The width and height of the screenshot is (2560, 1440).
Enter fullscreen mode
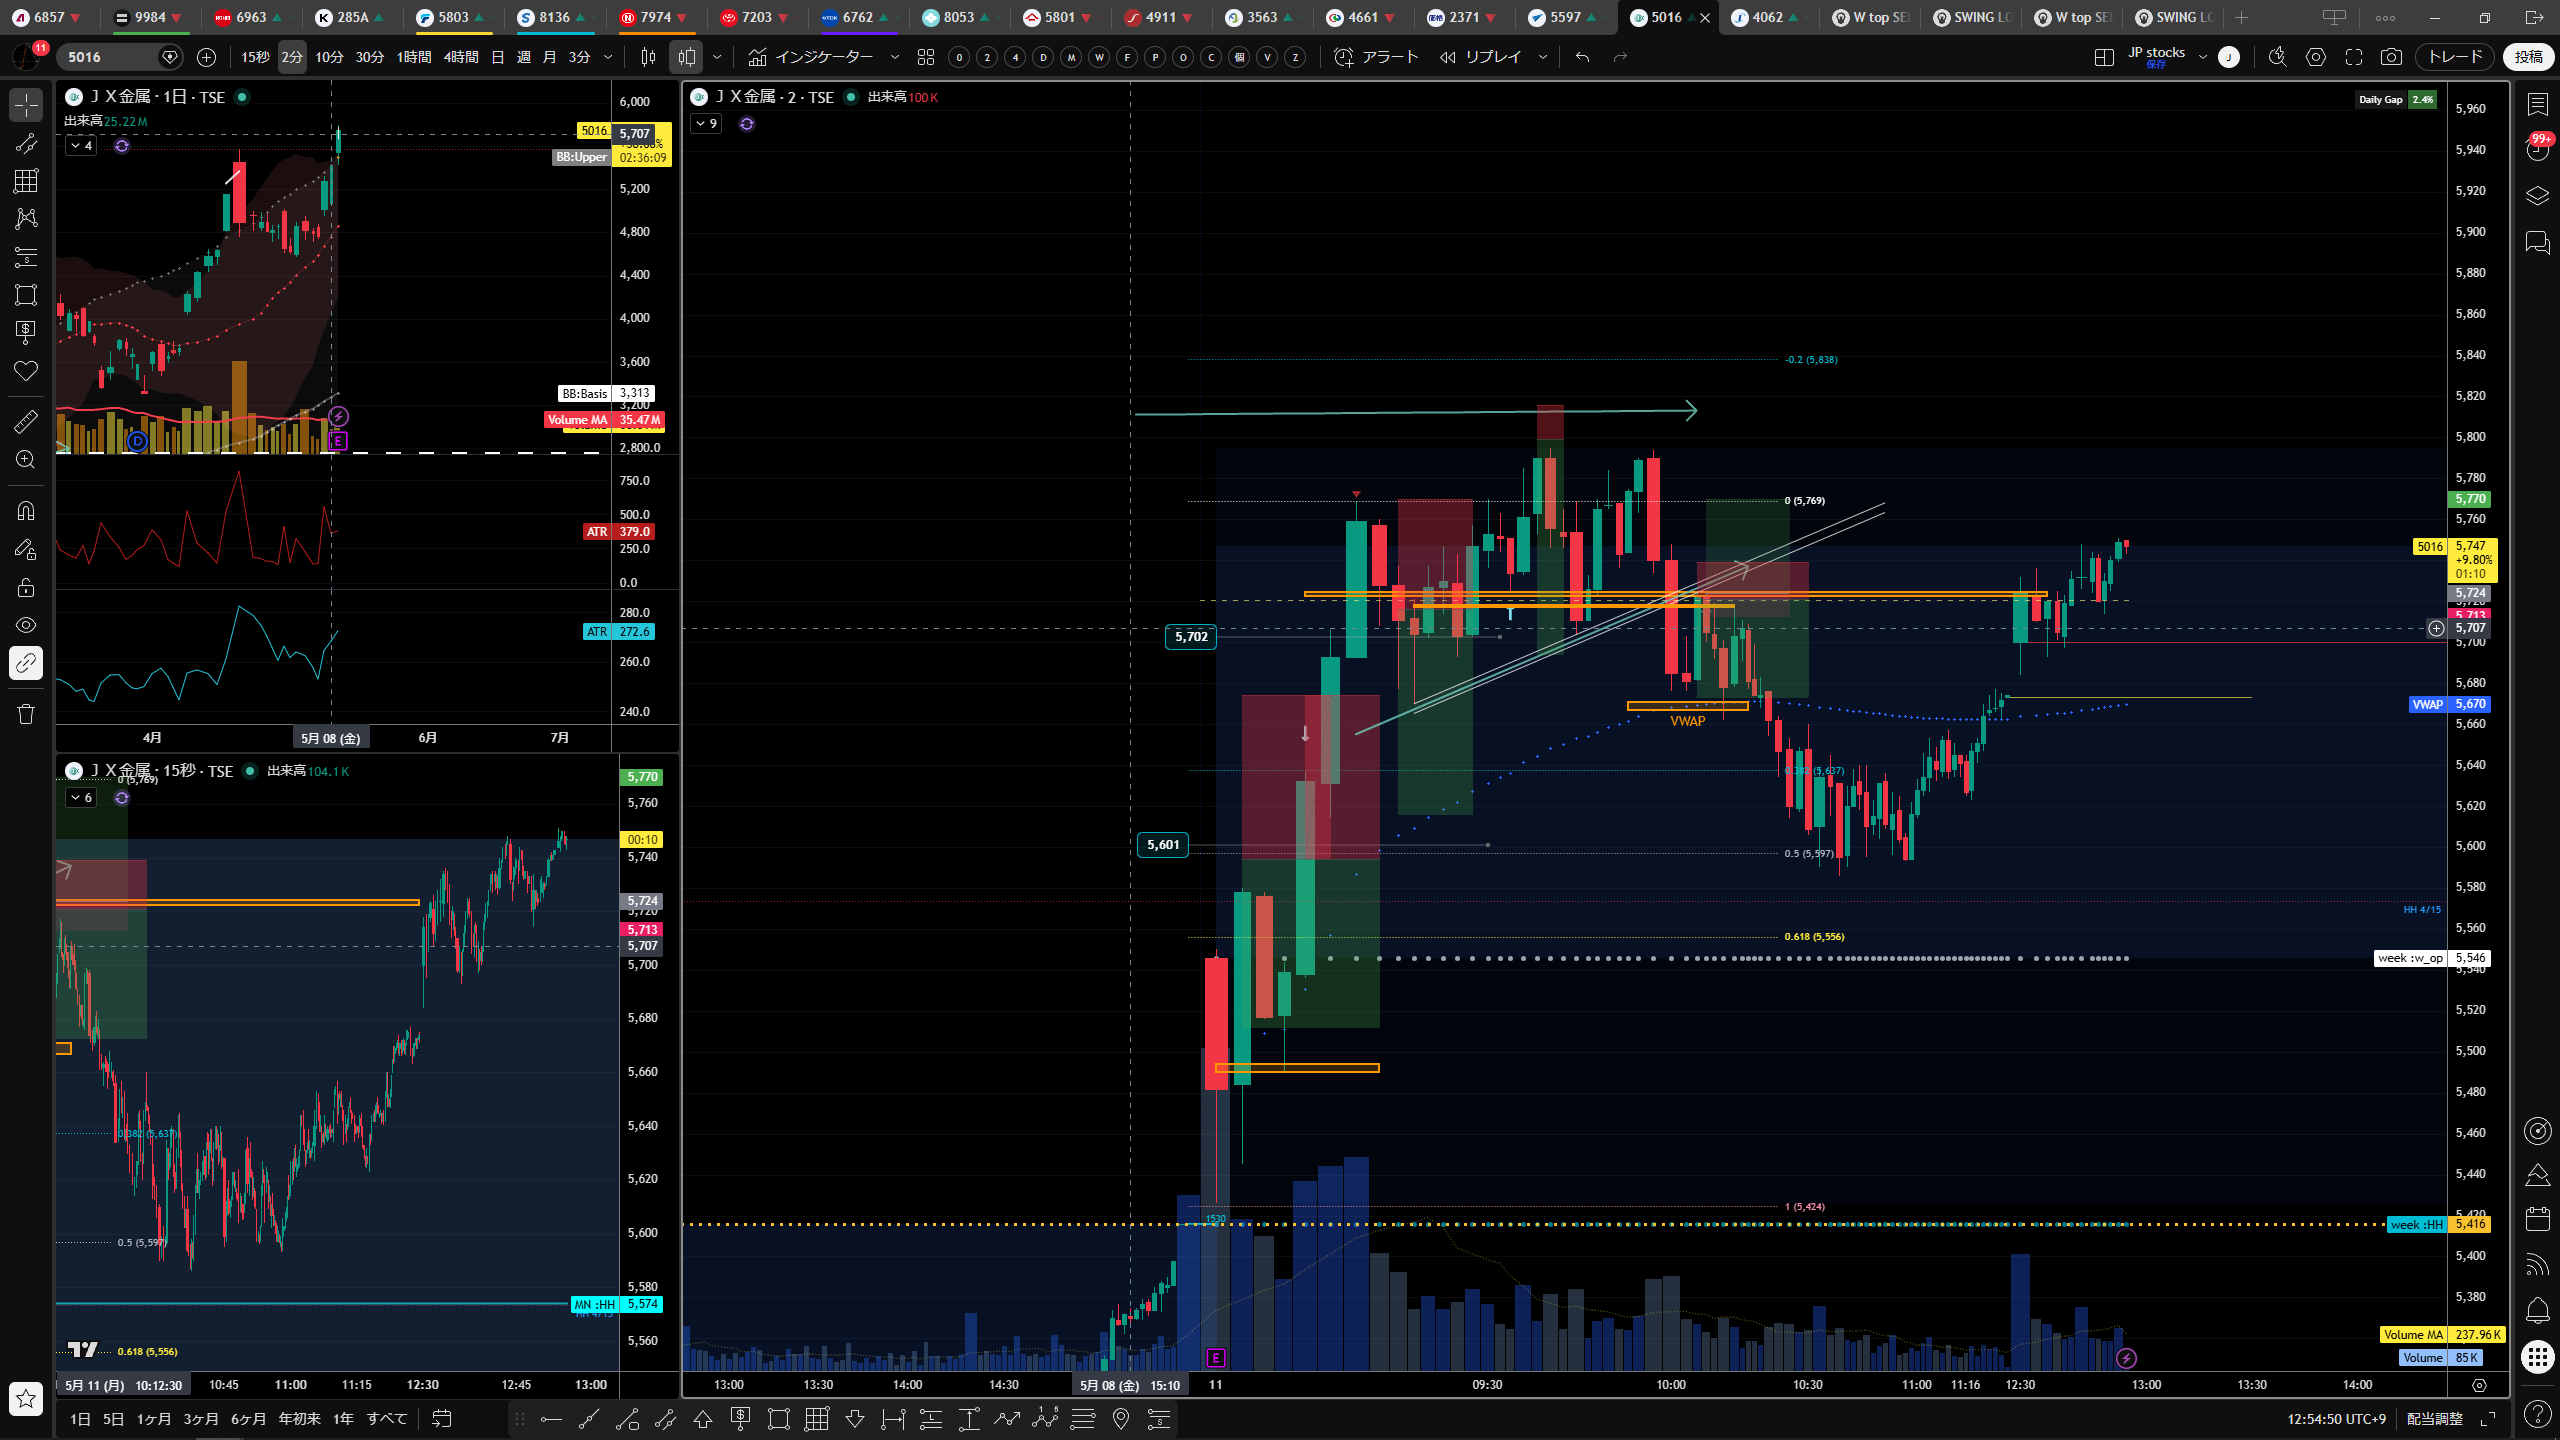coord(2354,57)
